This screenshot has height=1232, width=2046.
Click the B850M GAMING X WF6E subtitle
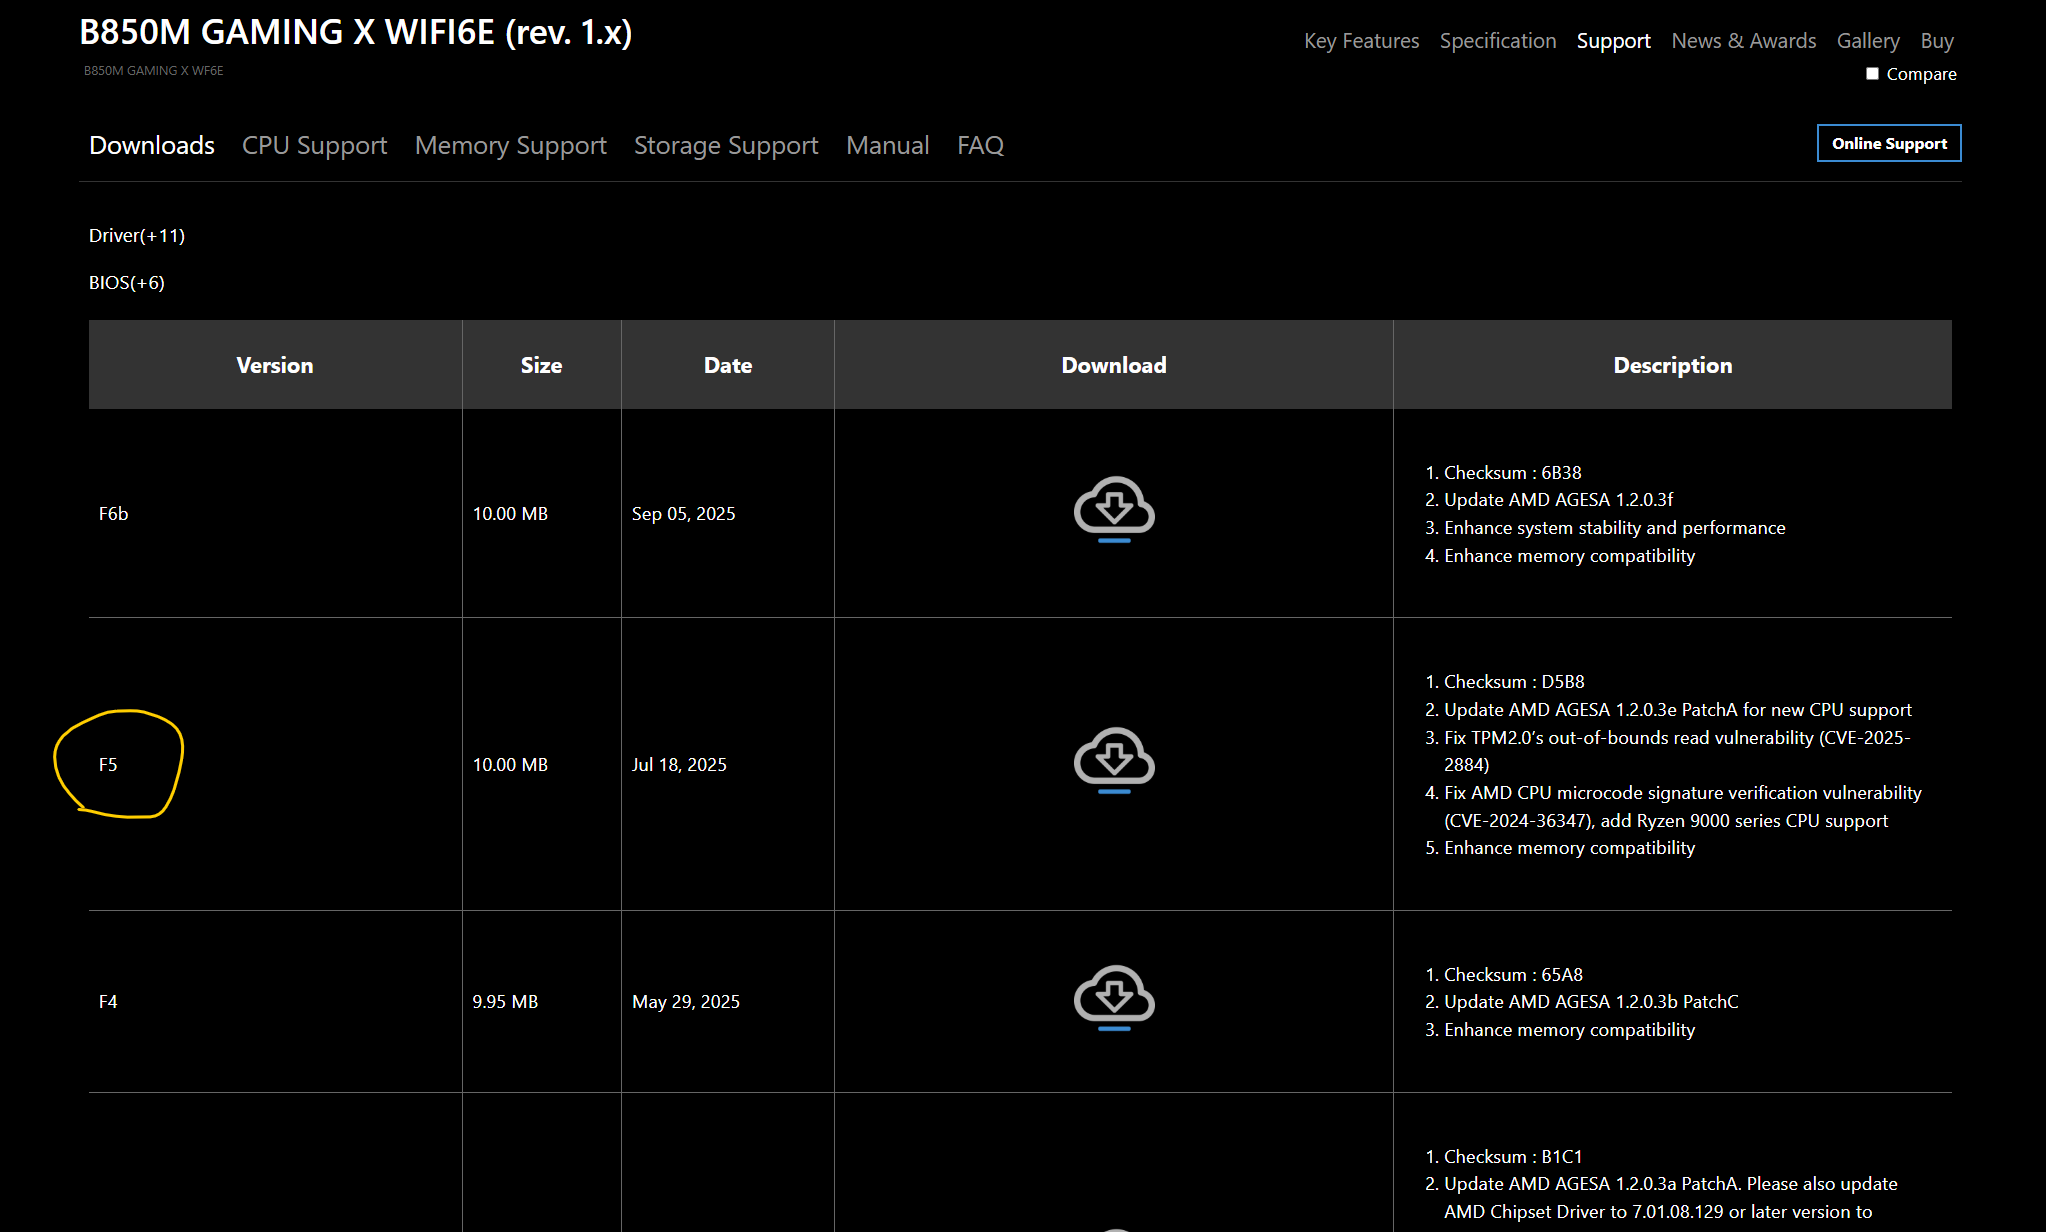click(154, 71)
